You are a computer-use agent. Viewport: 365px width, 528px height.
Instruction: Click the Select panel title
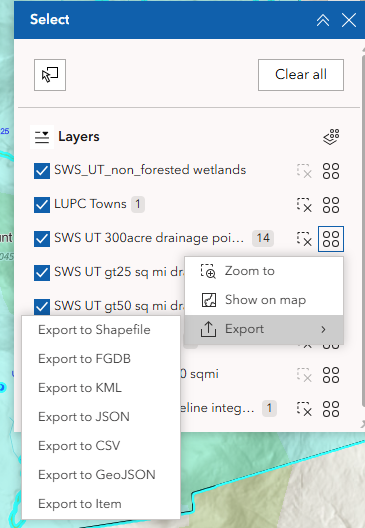[x=49, y=20]
